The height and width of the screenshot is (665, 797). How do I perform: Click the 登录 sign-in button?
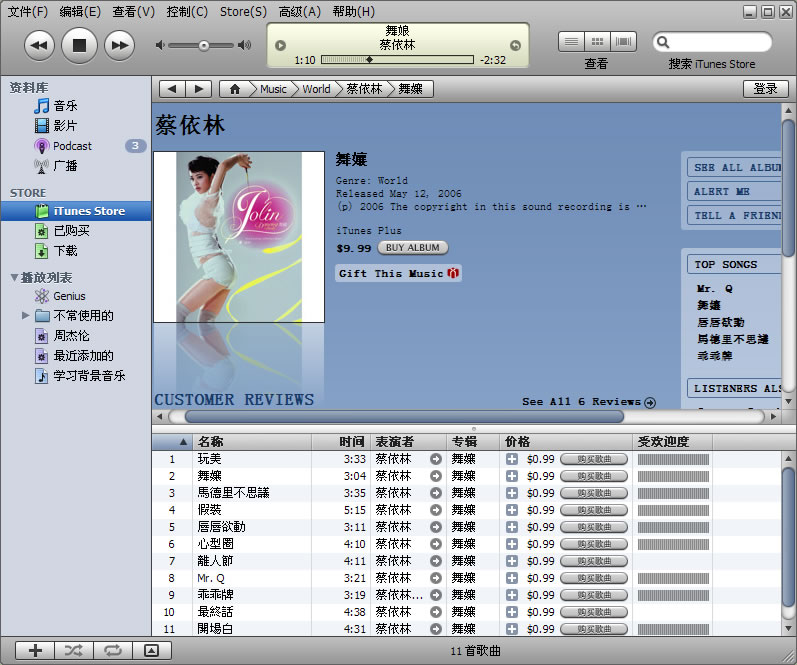tap(765, 89)
